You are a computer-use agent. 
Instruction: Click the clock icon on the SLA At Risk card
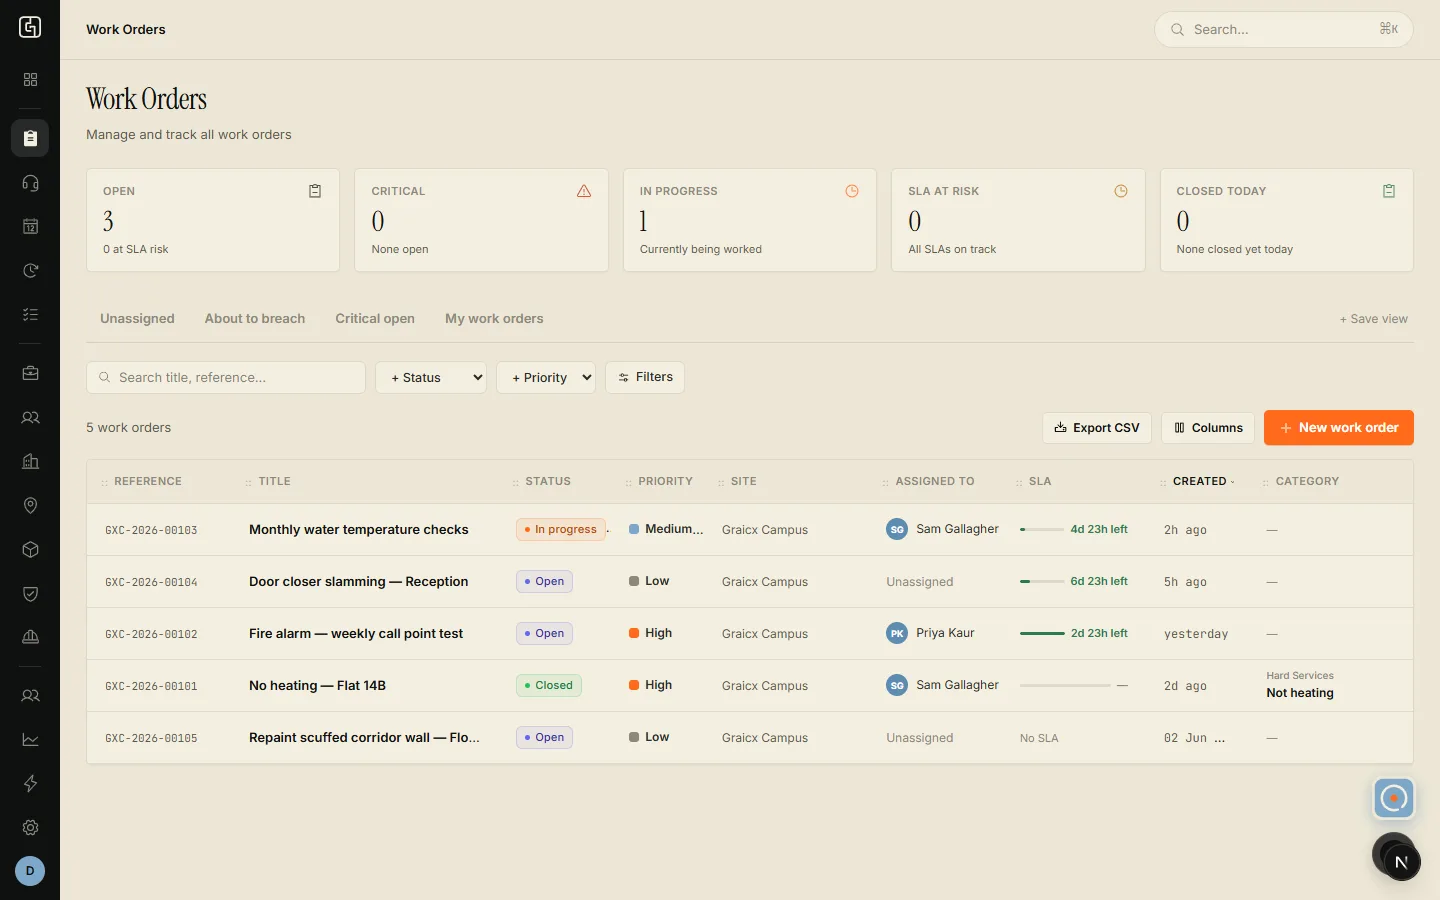coord(1121,191)
